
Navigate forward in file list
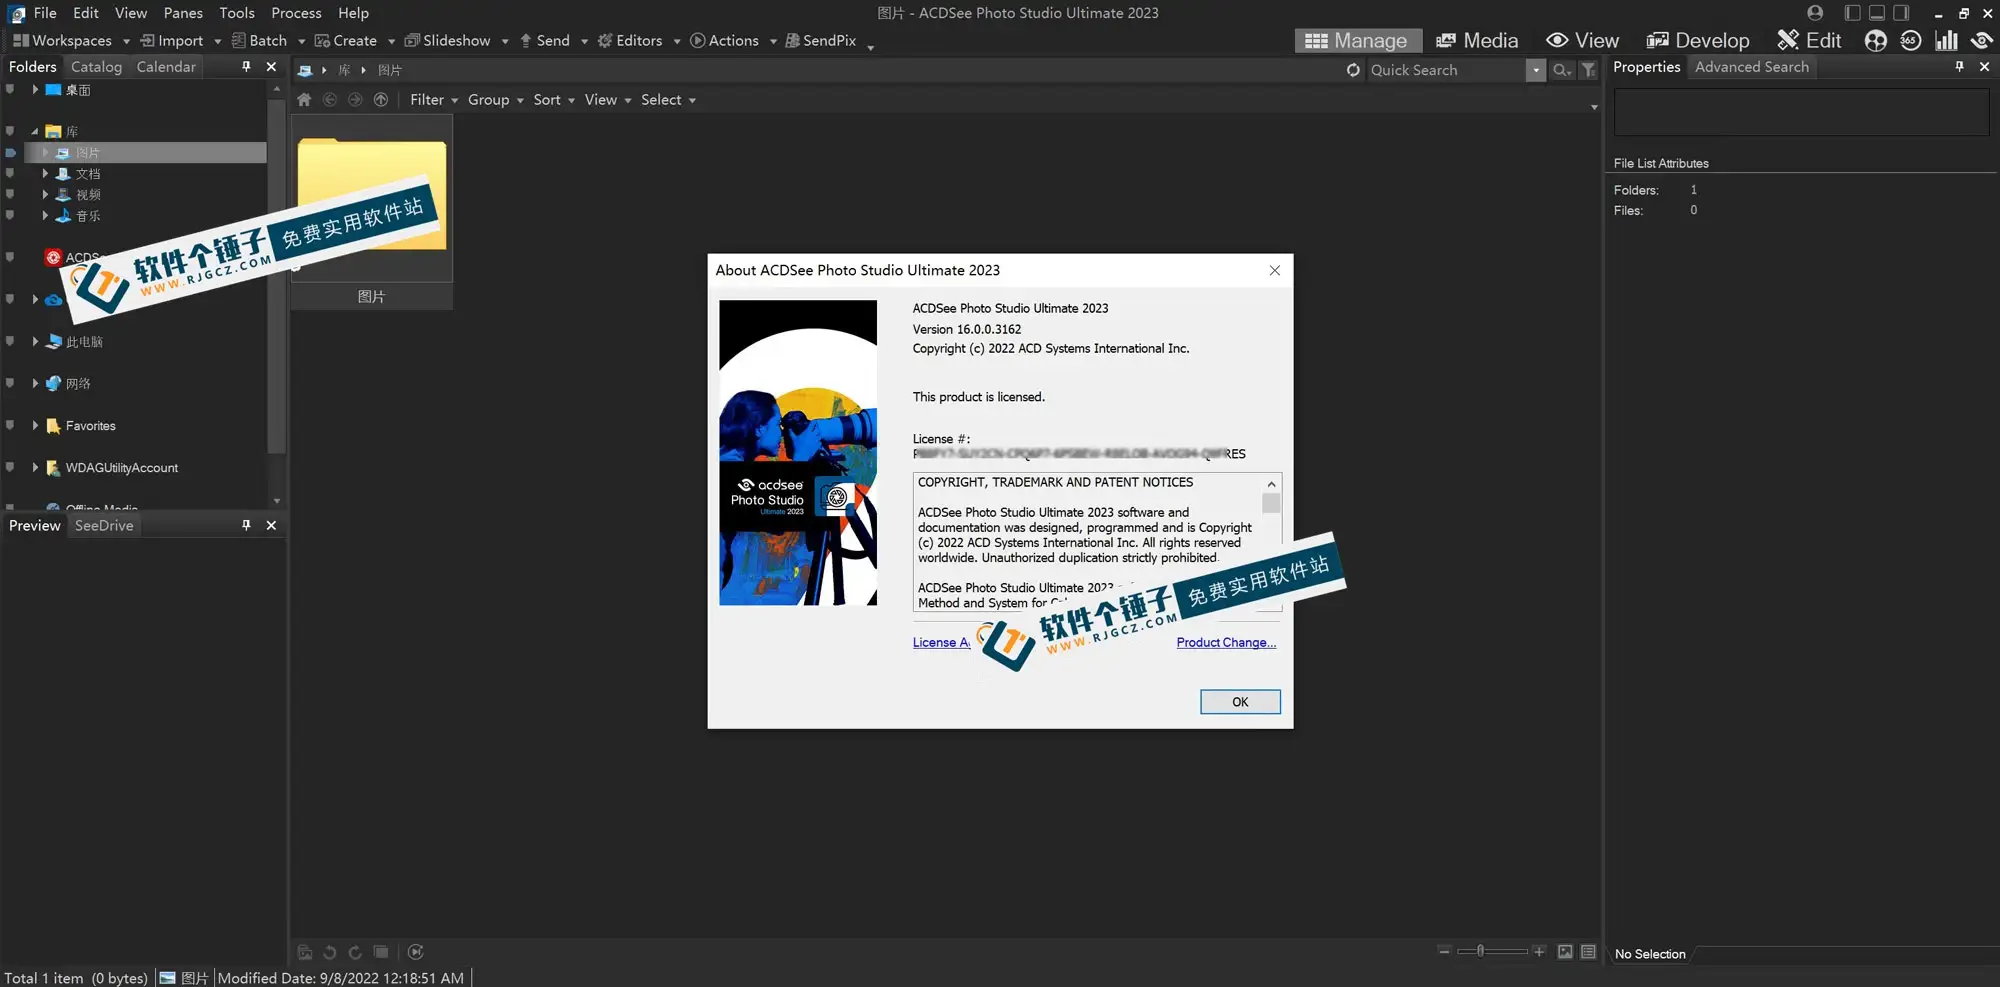(x=355, y=99)
